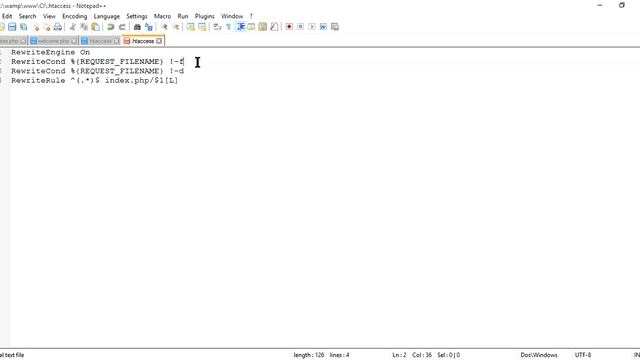Open the Macro menu

coord(162,16)
